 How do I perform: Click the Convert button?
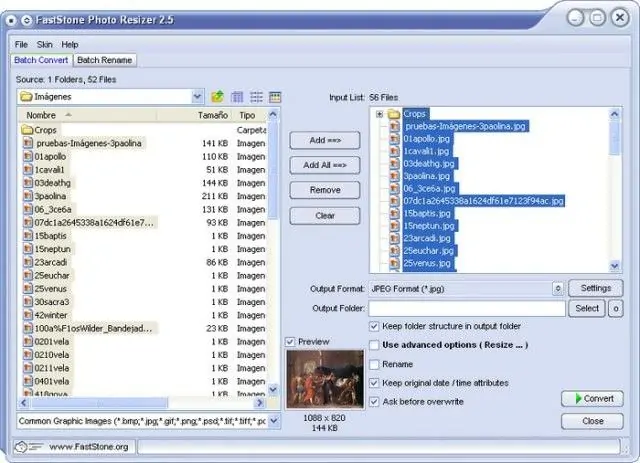click(x=592, y=398)
